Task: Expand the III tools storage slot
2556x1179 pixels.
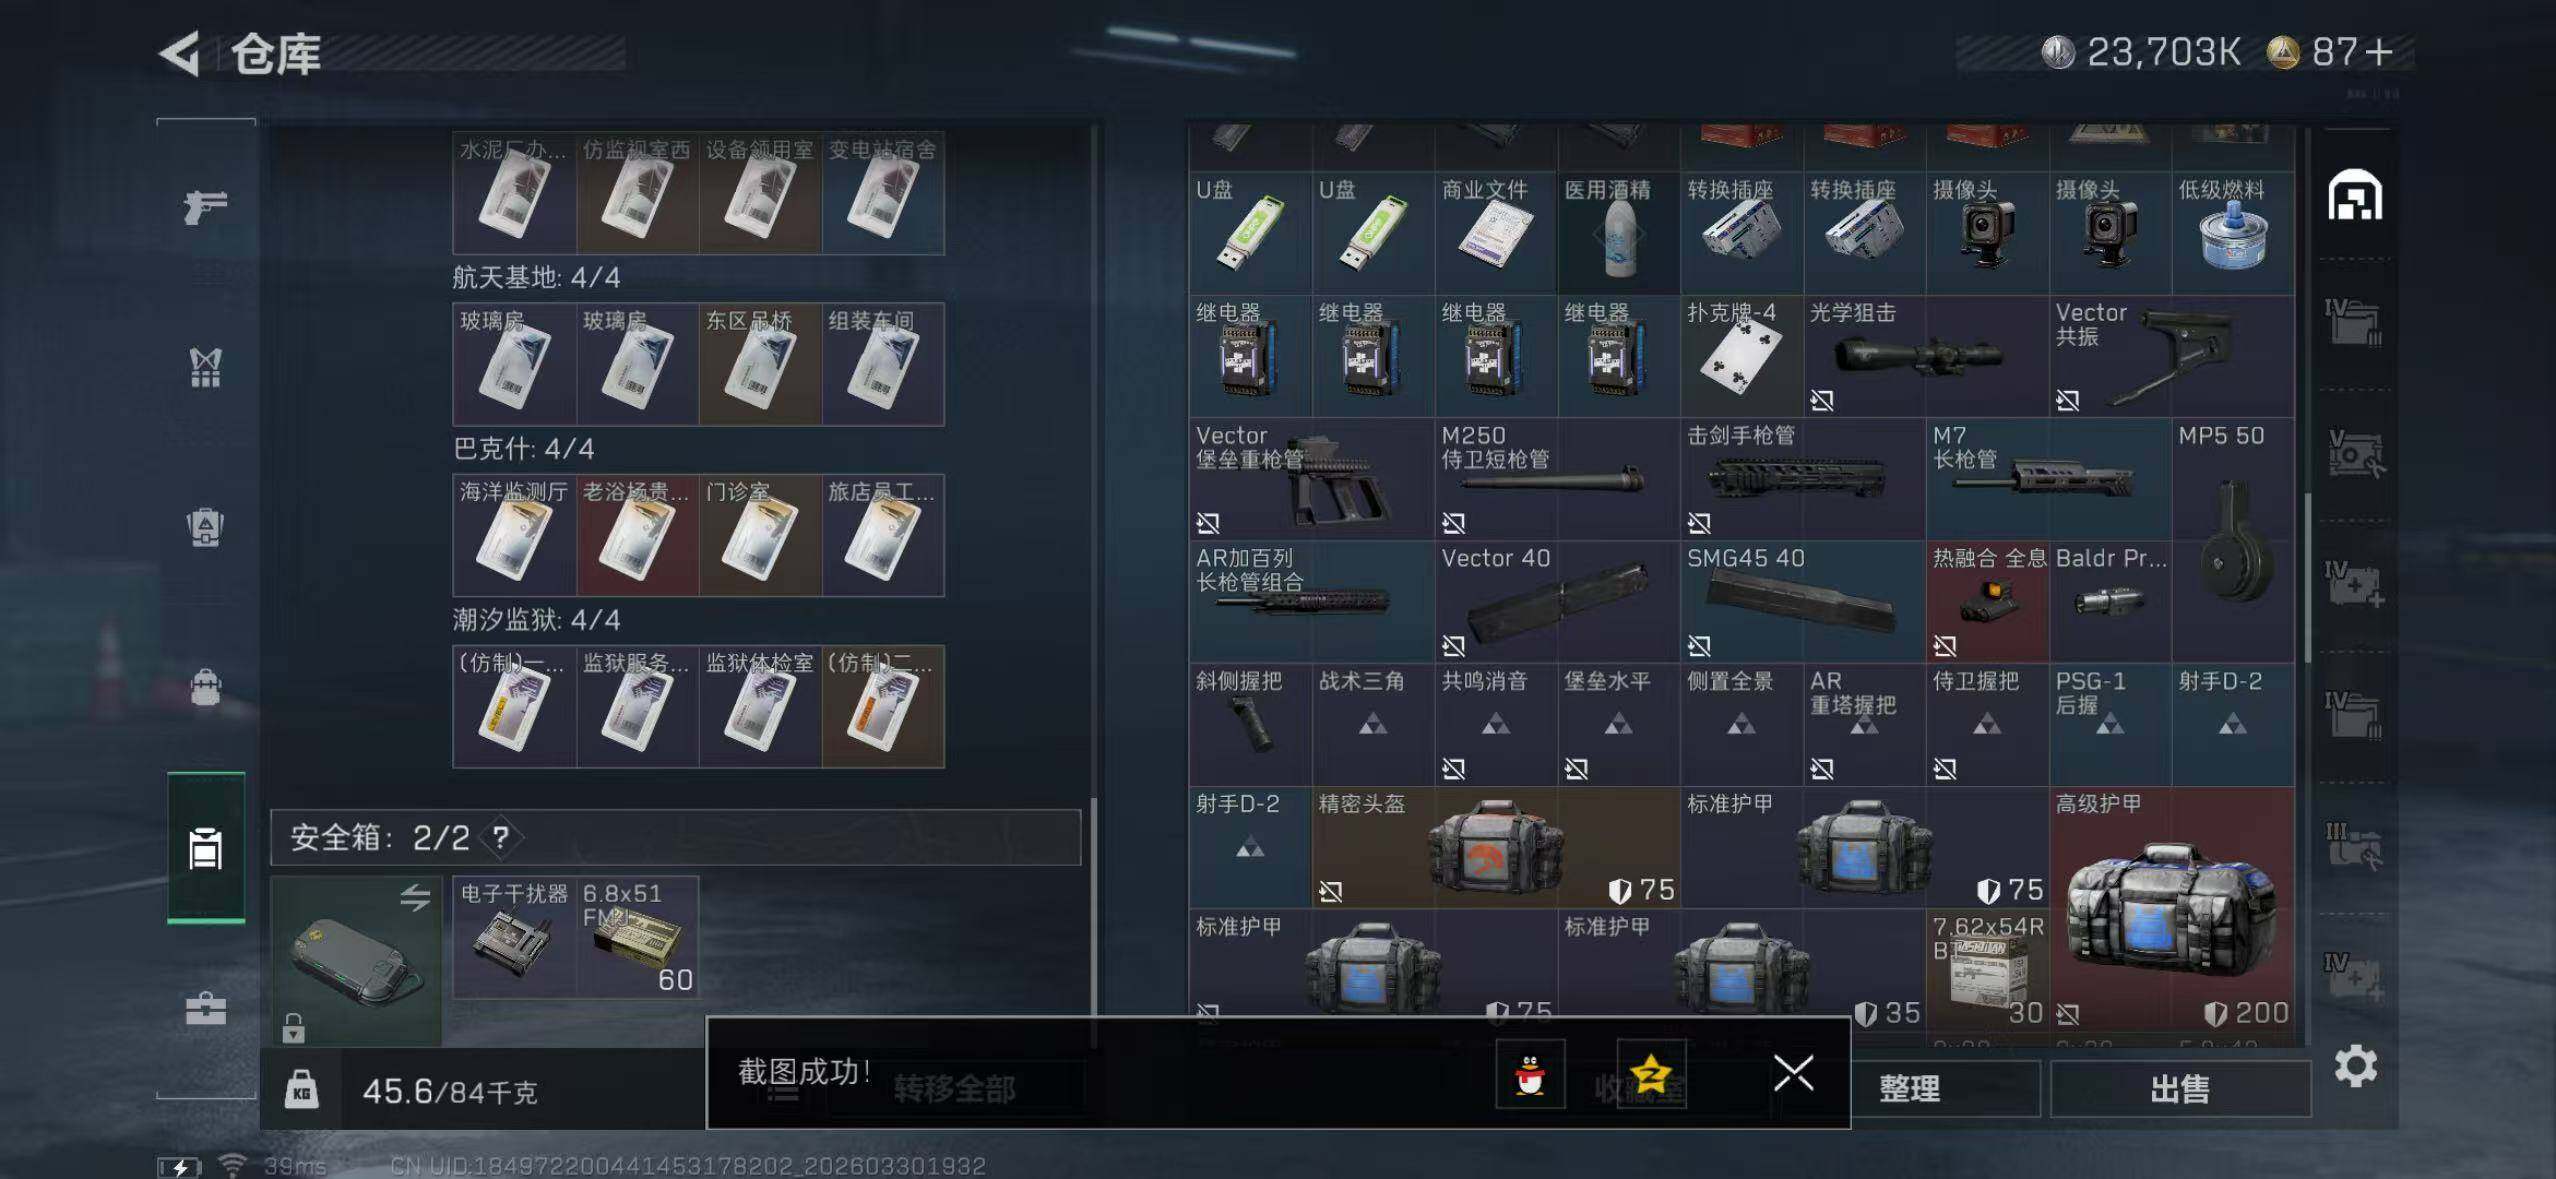Action: (x=2353, y=845)
